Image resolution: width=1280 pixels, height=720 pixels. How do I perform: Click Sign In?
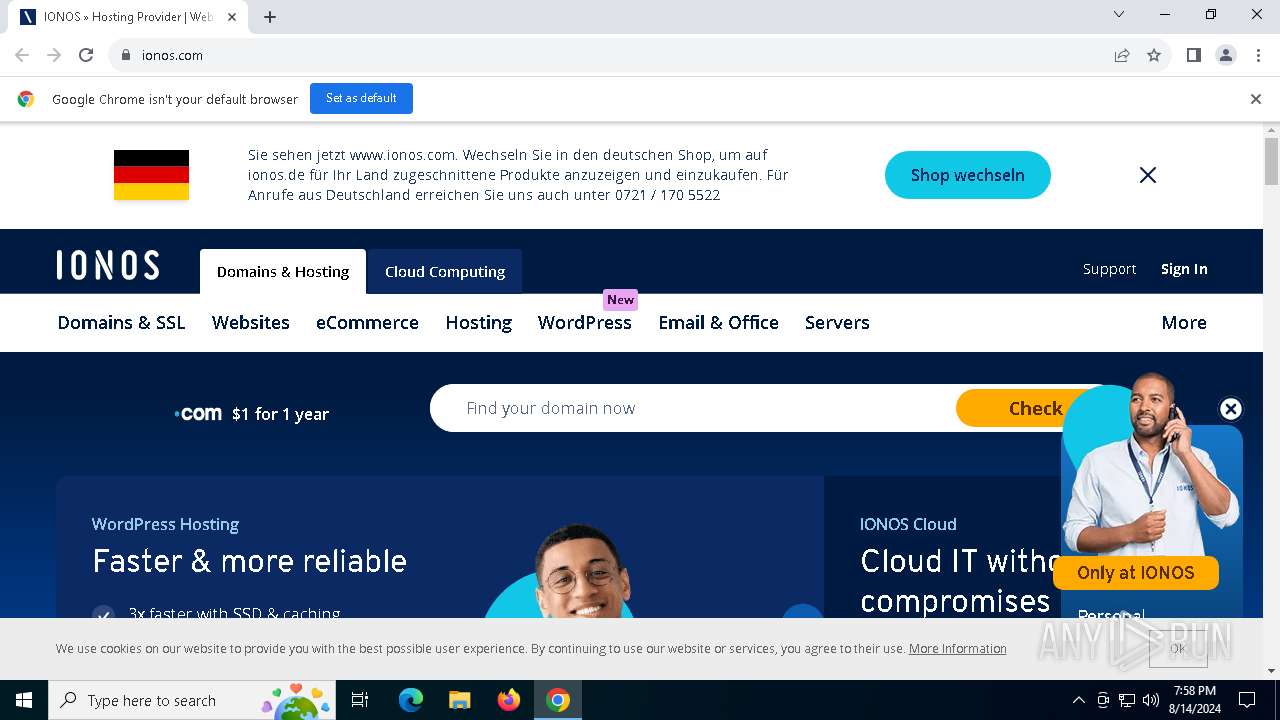coord(1184,269)
